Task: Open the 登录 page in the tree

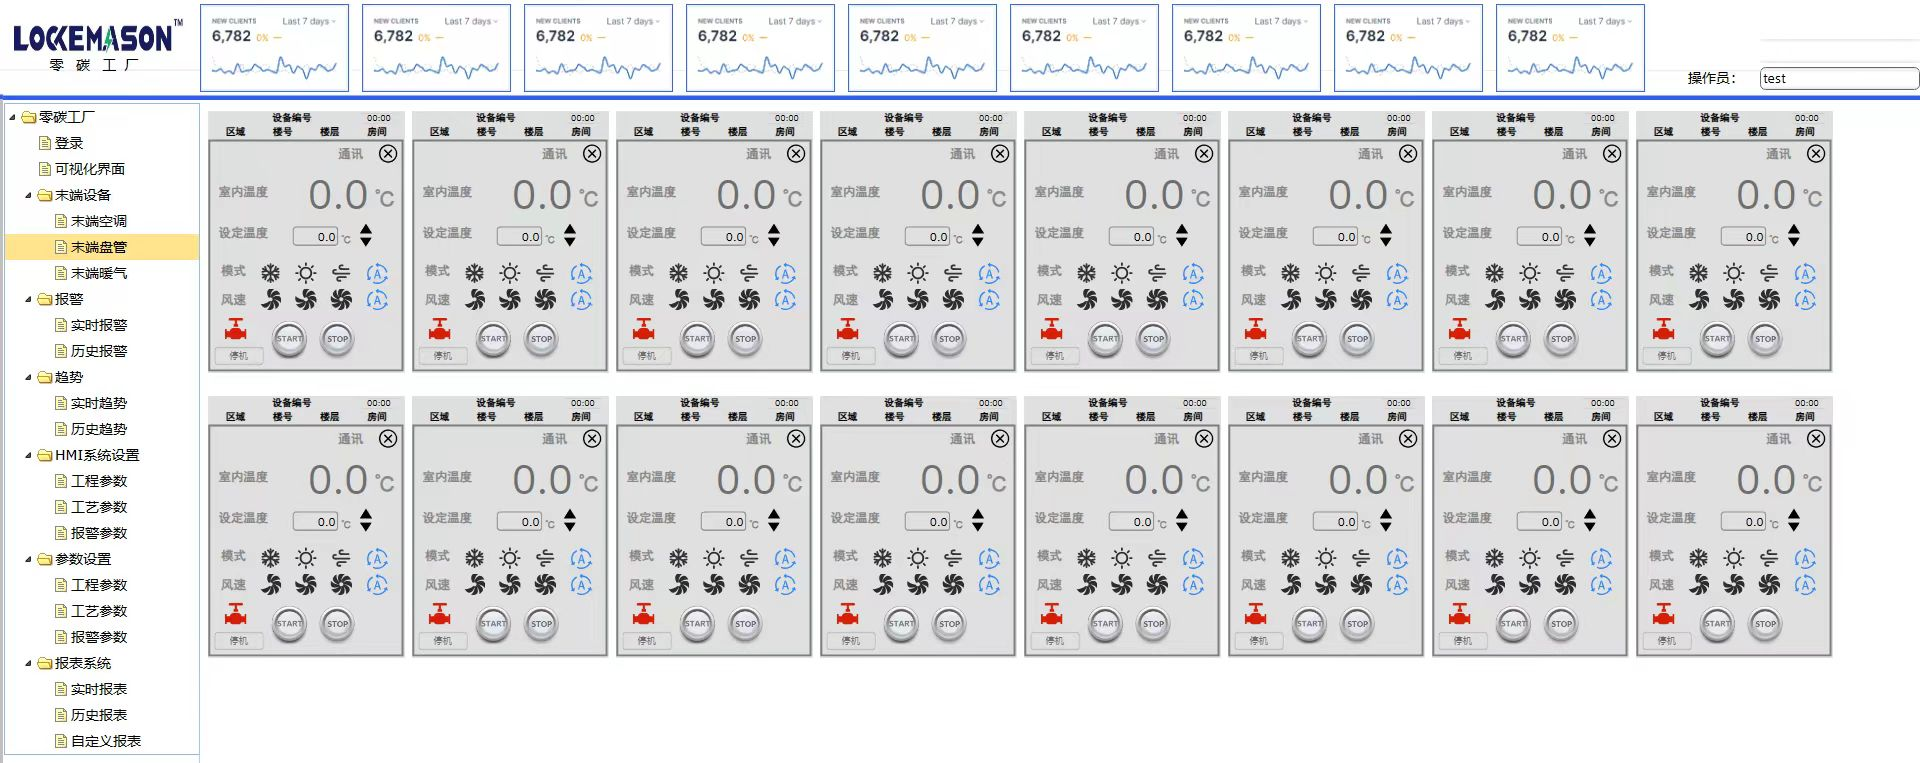Action: click(69, 143)
